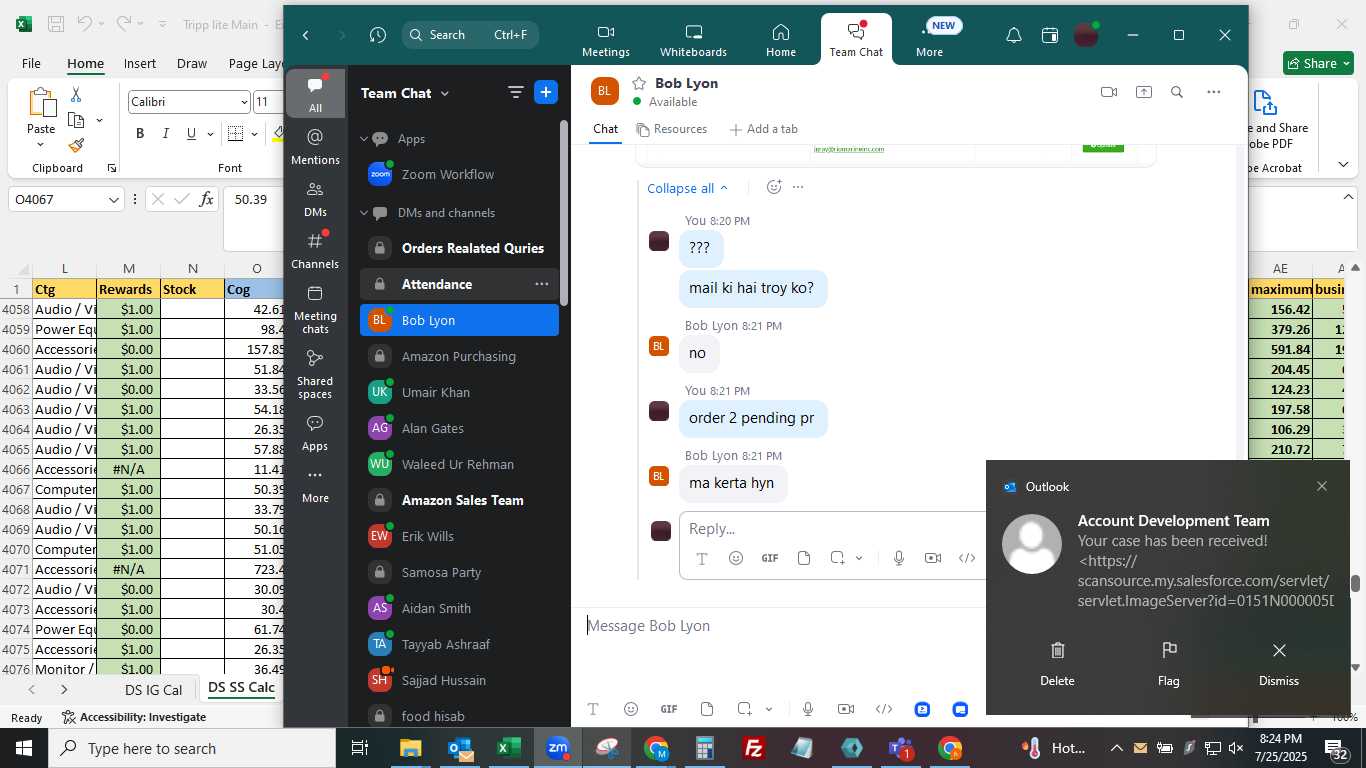Open Zoom notifications bell
Viewport: 1366px width, 768px height.
pyautogui.click(x=1013, y=35)
